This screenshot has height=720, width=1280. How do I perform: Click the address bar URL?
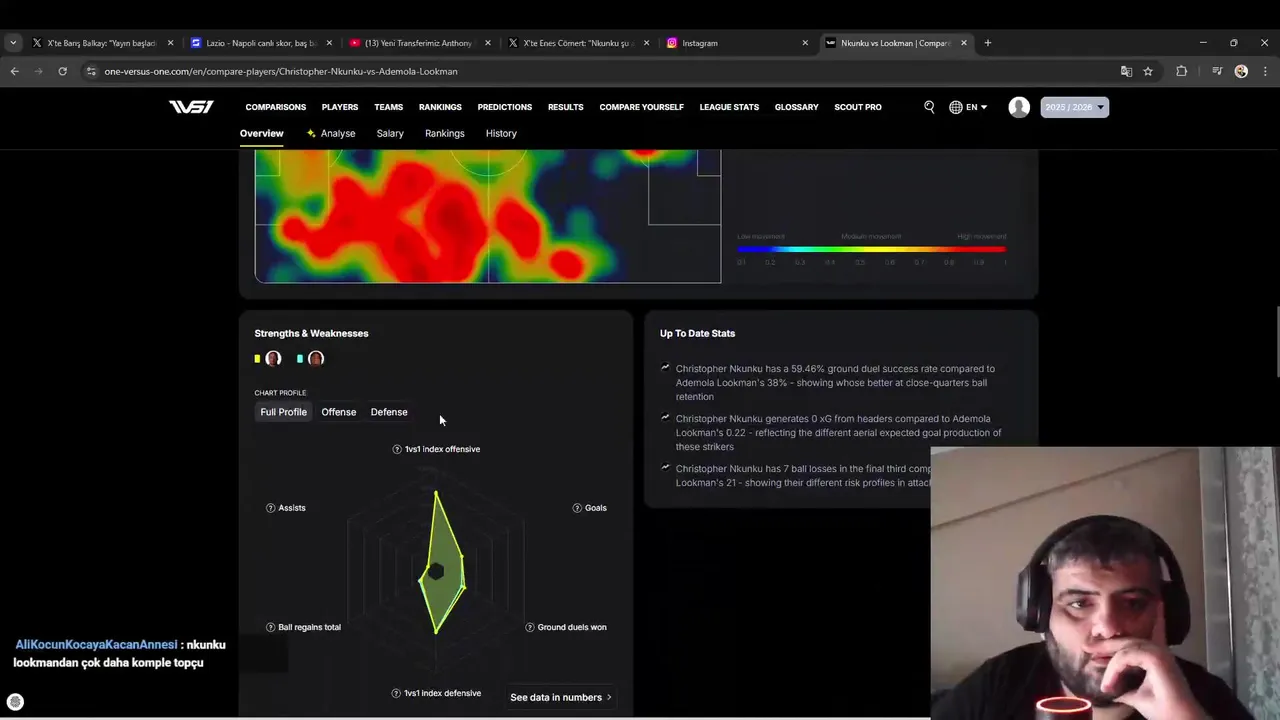(x=281, y=71)
